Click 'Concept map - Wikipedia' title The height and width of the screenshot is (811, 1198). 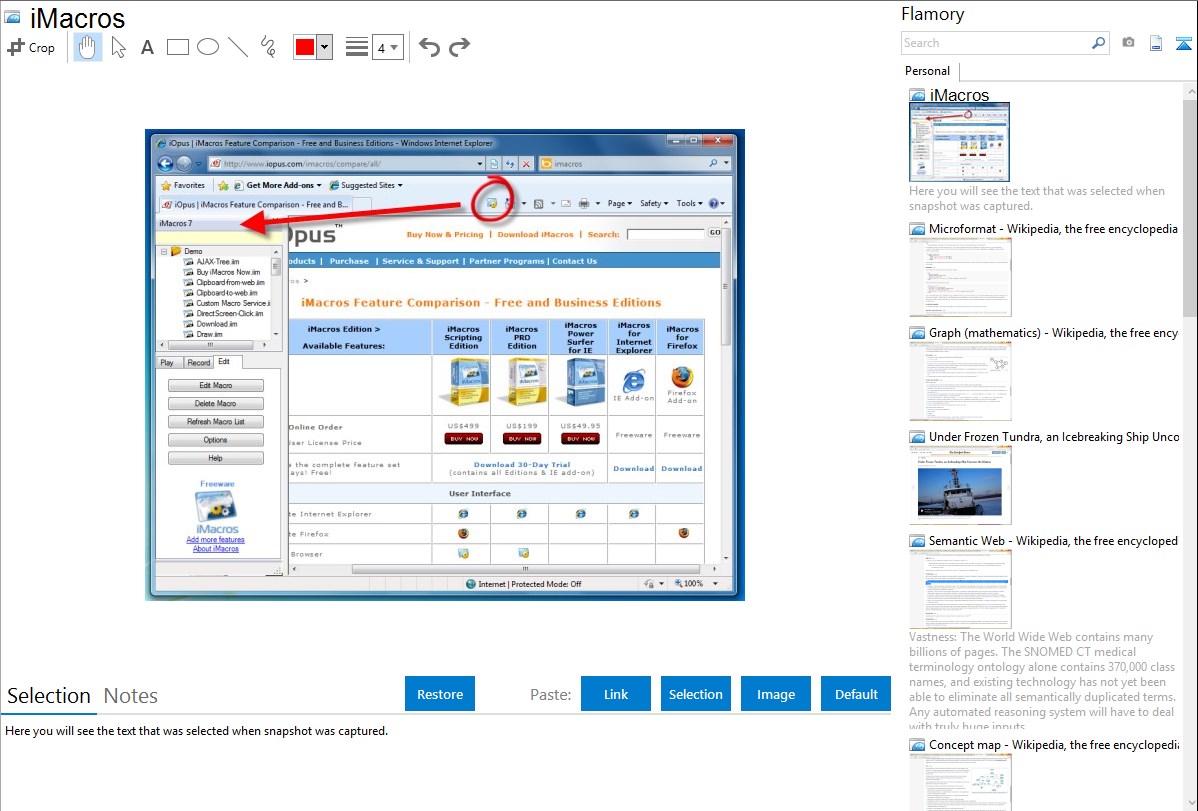coord(1053,744)
